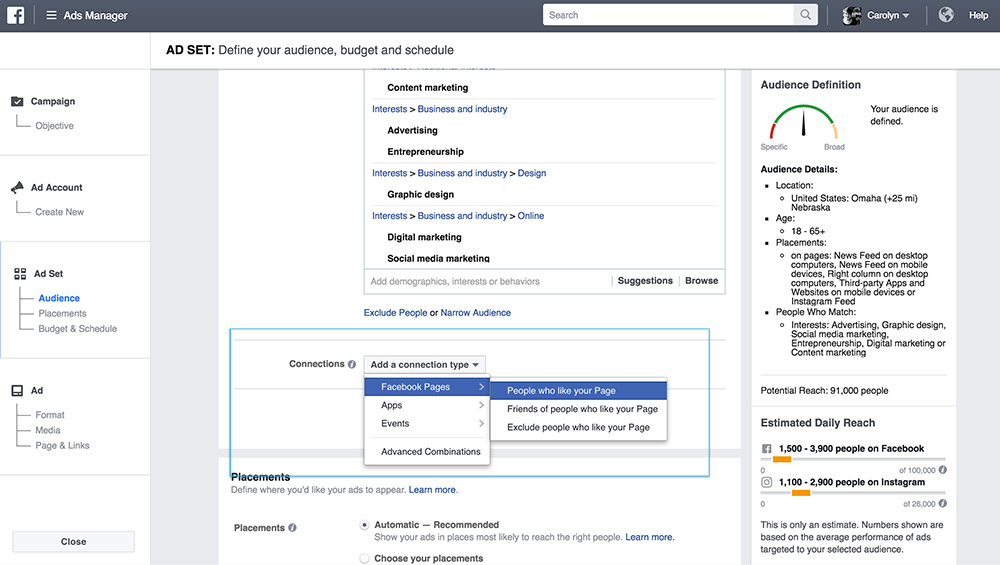Screen dimensions: 1000x565
Task: Click Digital marketing interest
Action: coord(424,237)
